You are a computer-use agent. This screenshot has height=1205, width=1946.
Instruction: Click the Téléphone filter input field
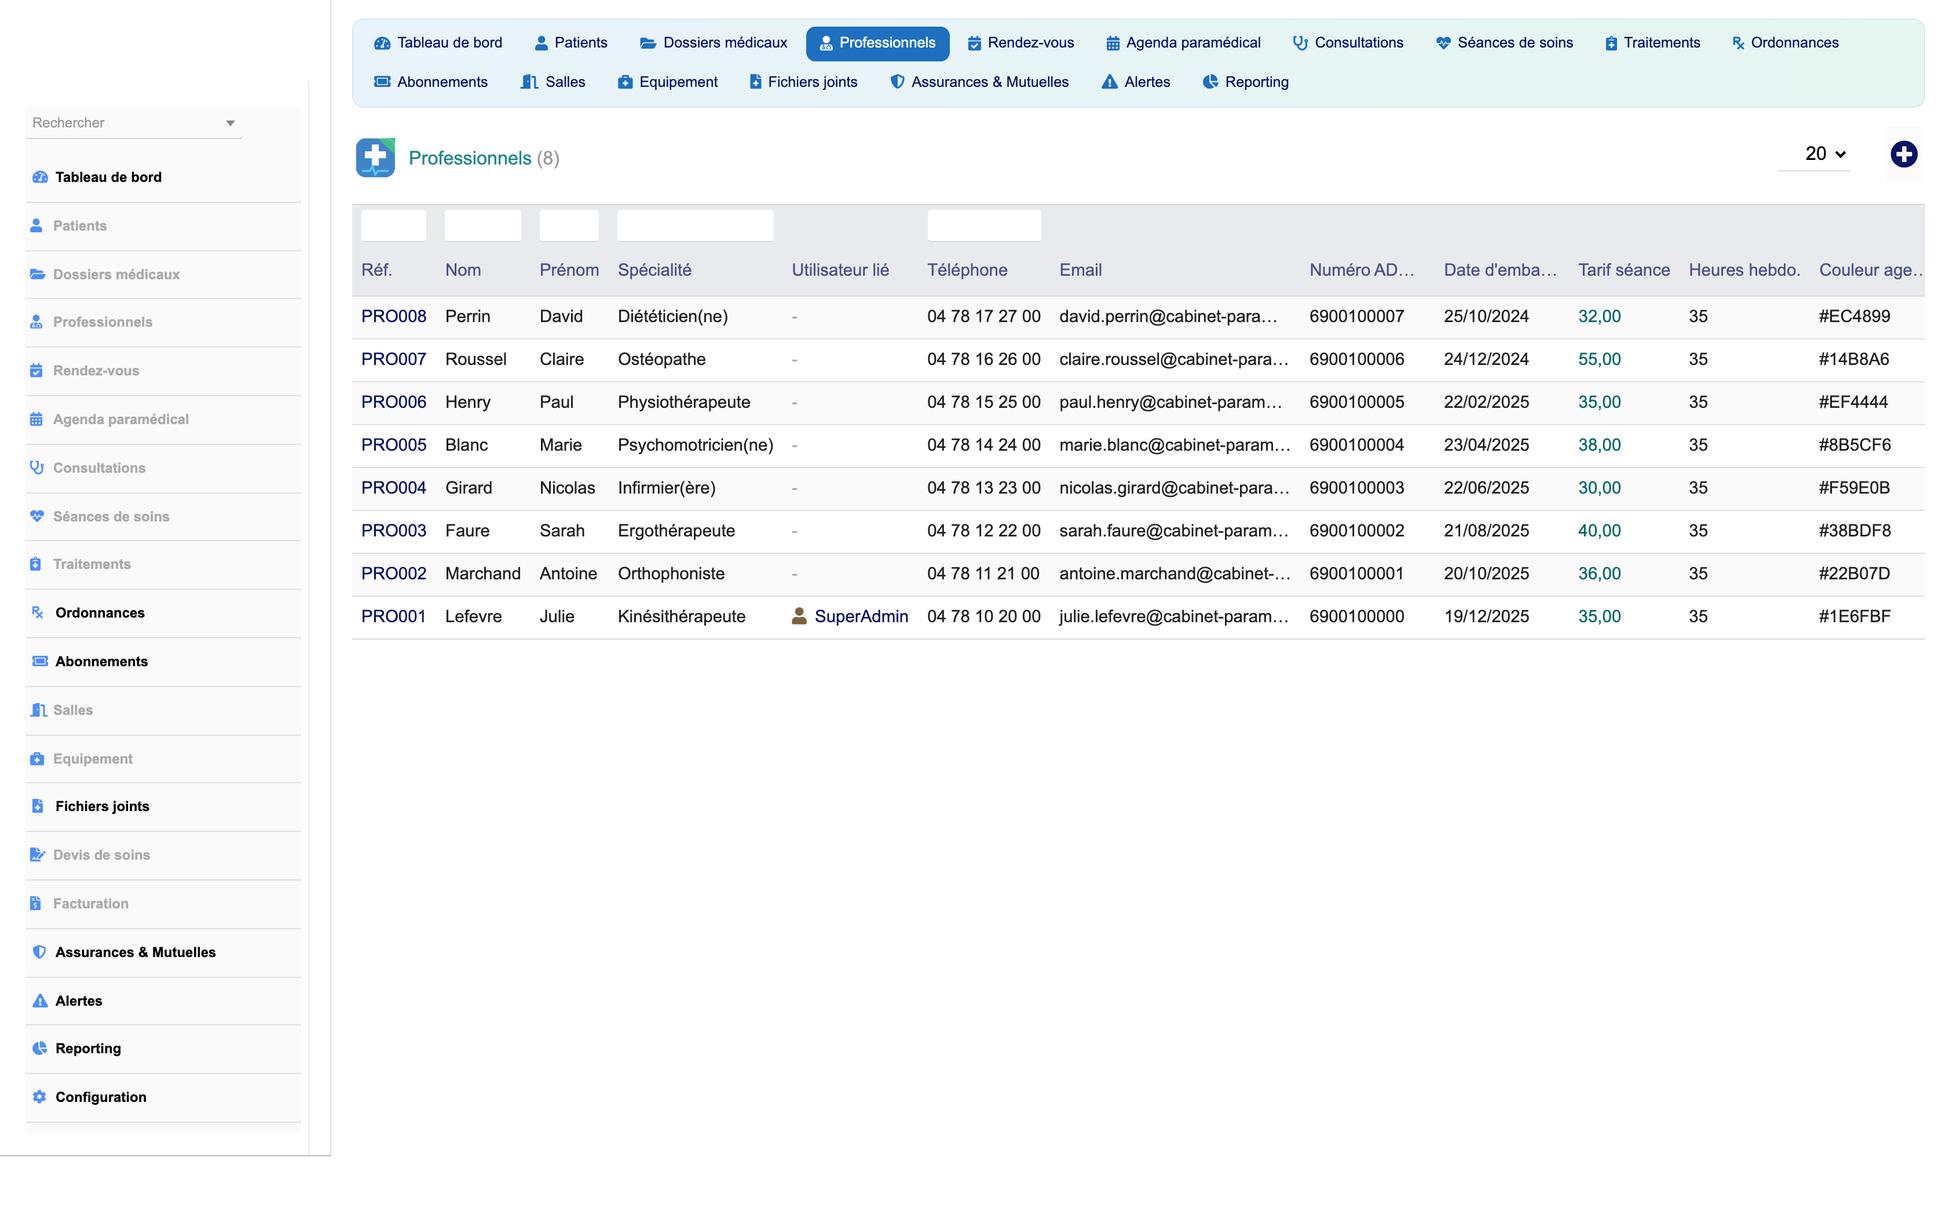[984, 225]
